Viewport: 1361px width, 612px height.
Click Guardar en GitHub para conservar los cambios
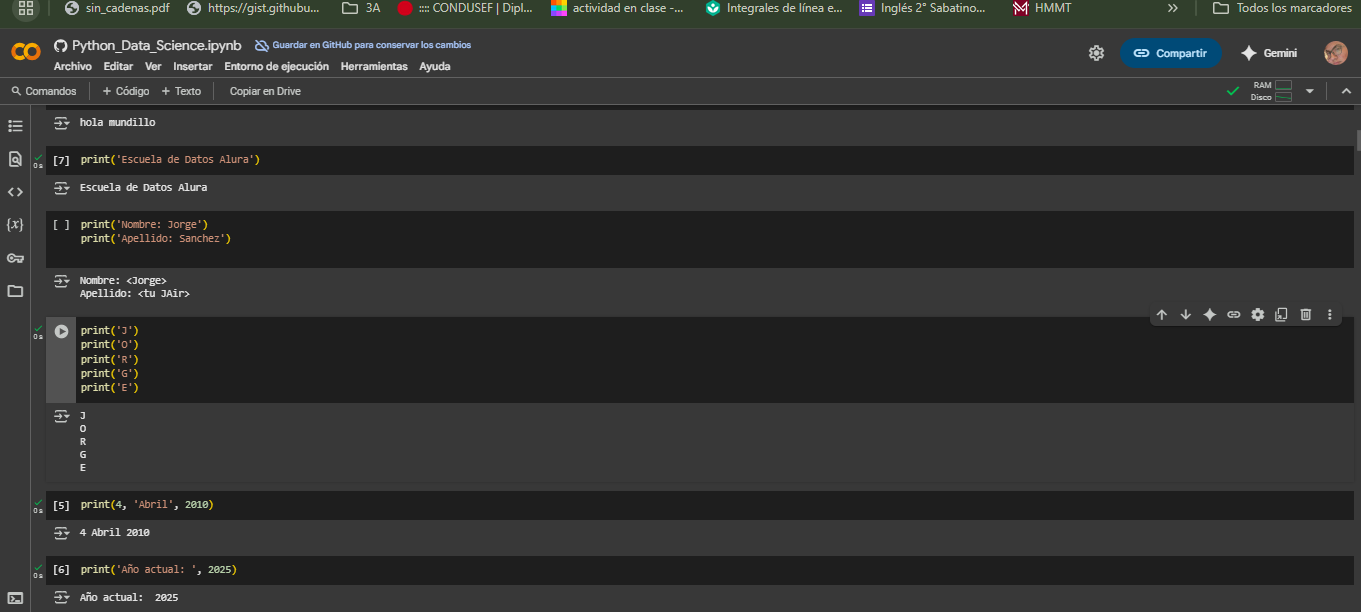pos(363,45)
